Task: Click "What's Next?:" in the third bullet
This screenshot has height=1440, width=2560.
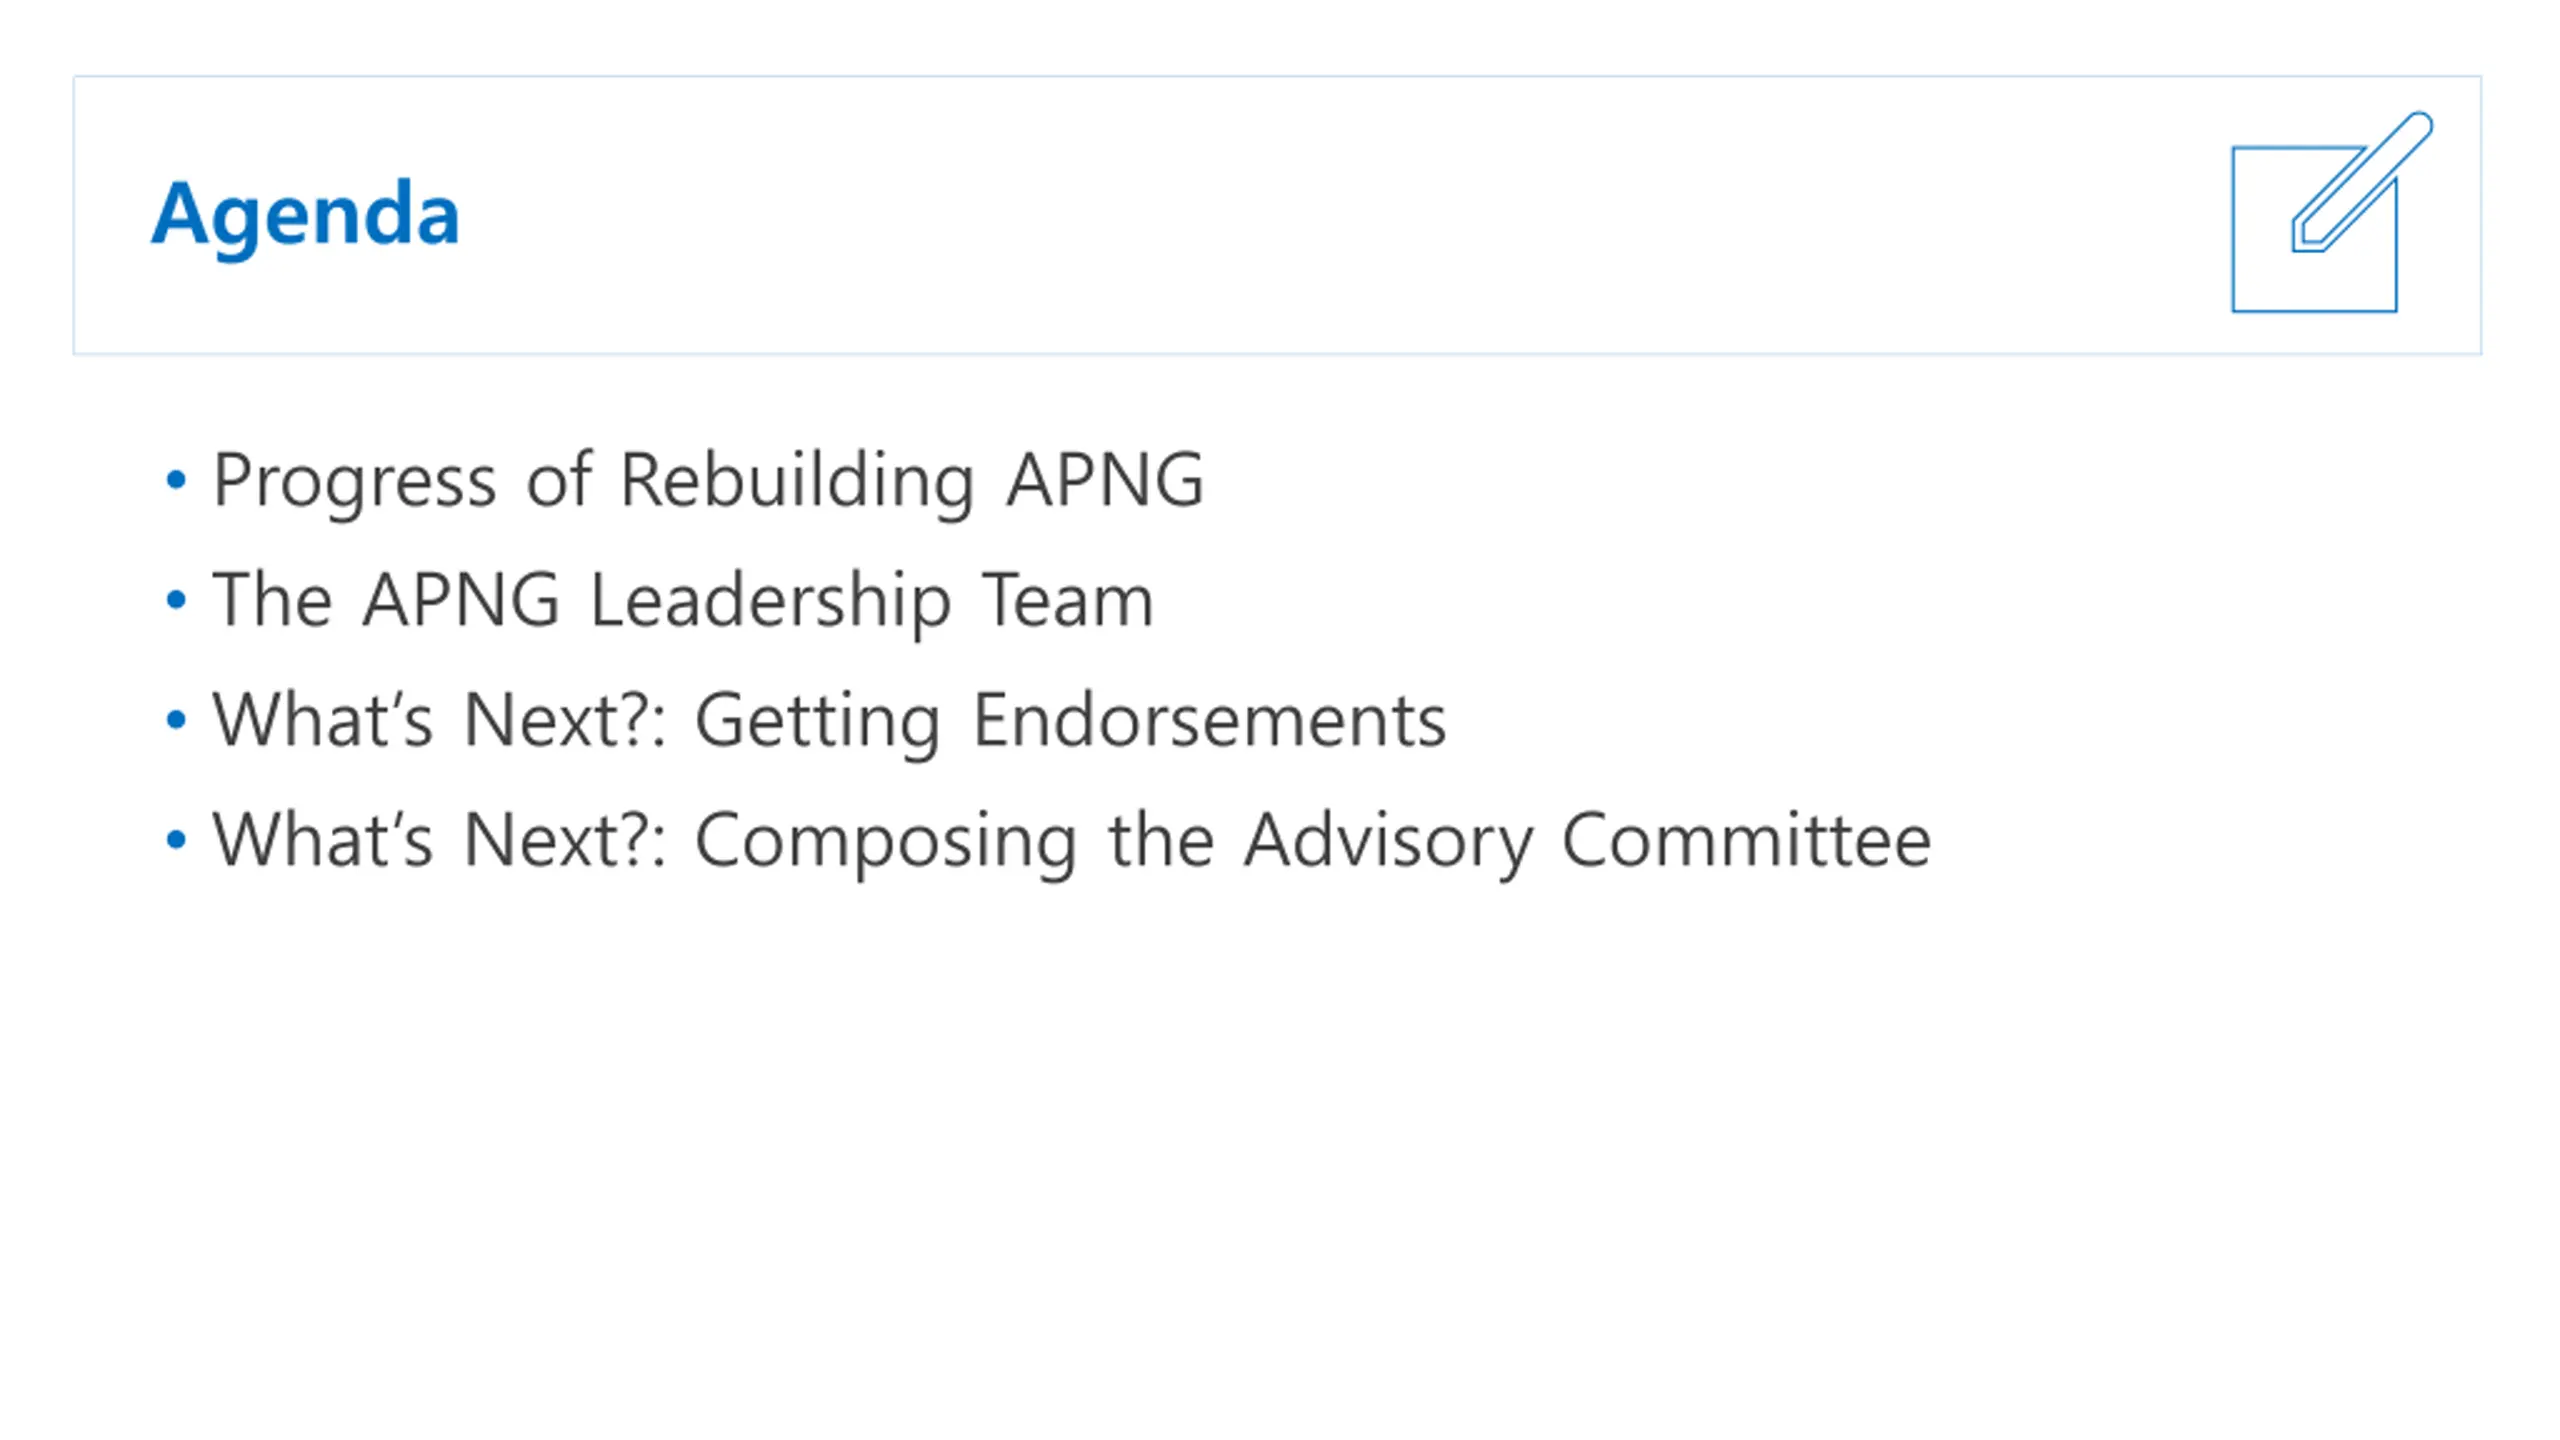Action: (x=439, y=720)
